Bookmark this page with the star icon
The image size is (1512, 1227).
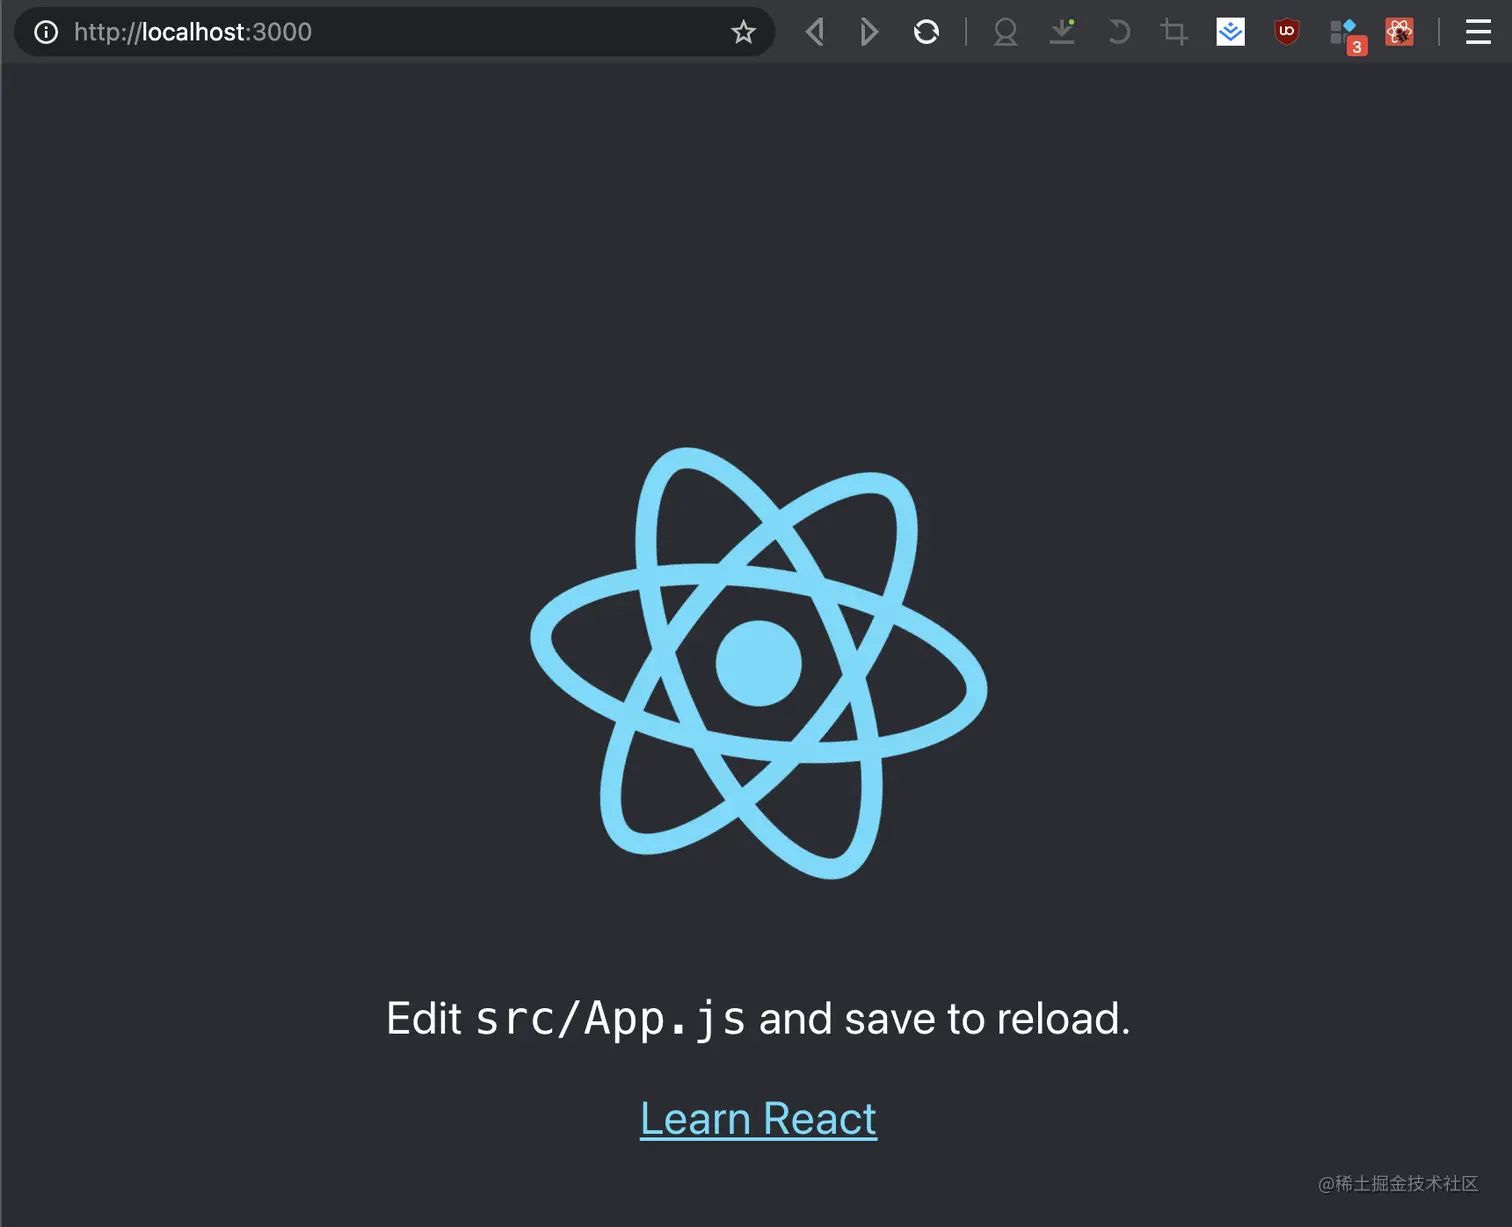tap(743, 32)
